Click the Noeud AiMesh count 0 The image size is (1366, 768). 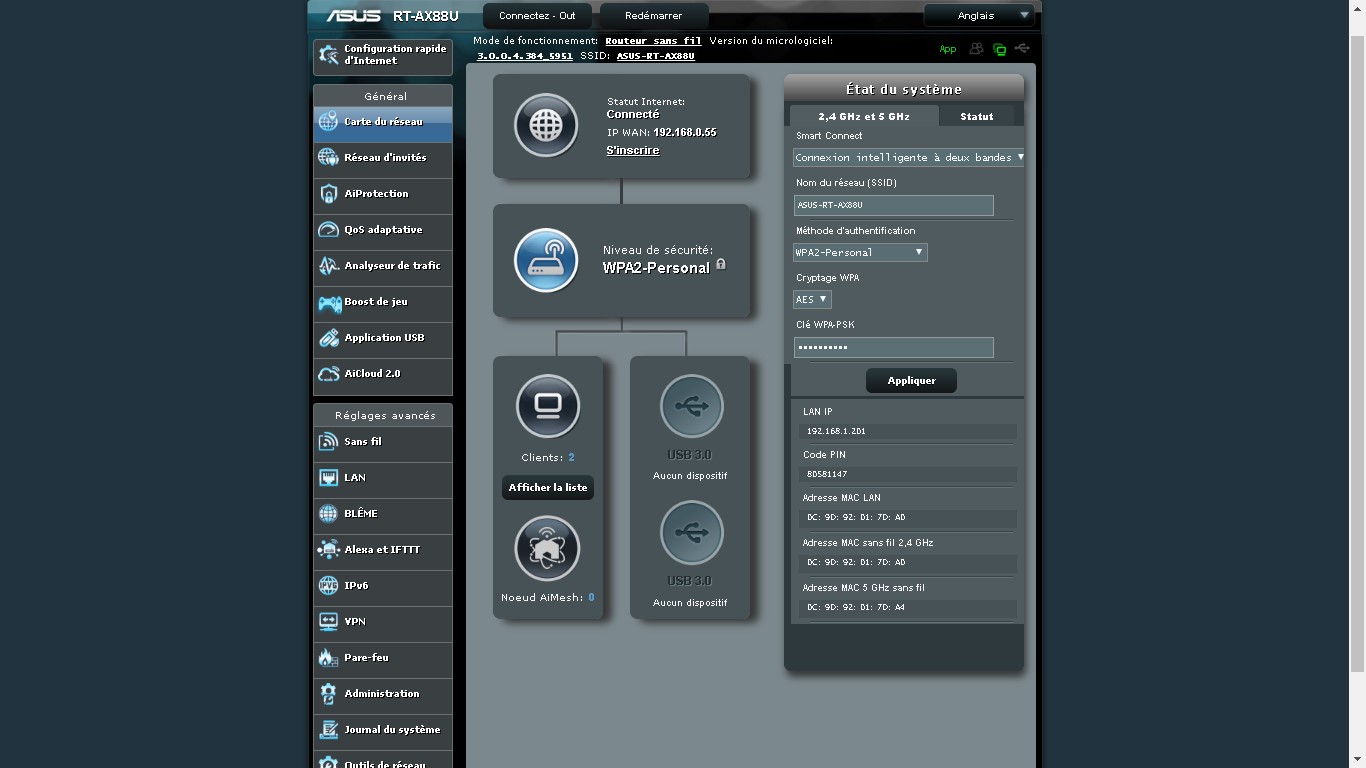[591, 597]
